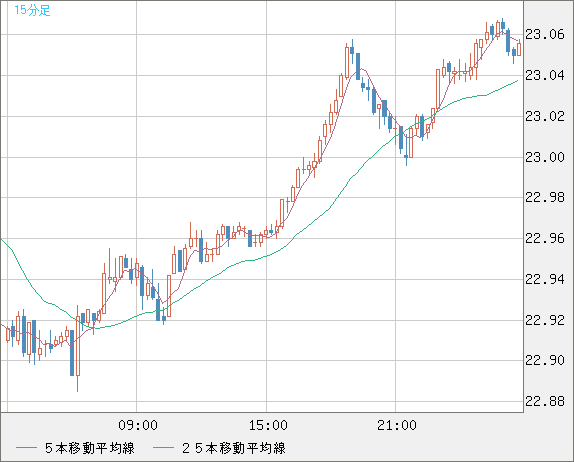Click the 23.00 price axis label
Image resolution: width=574 pixels, height=462 pixels.
pyautogui.click(x=545, y=157)
